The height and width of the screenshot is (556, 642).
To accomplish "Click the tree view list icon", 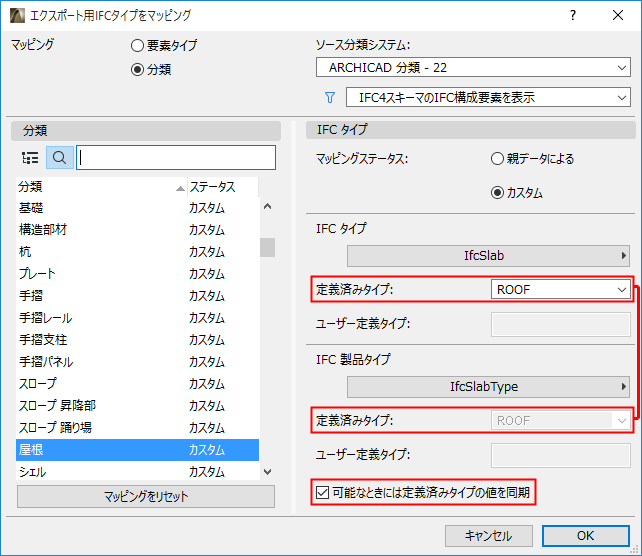I will tap(30, 158).
